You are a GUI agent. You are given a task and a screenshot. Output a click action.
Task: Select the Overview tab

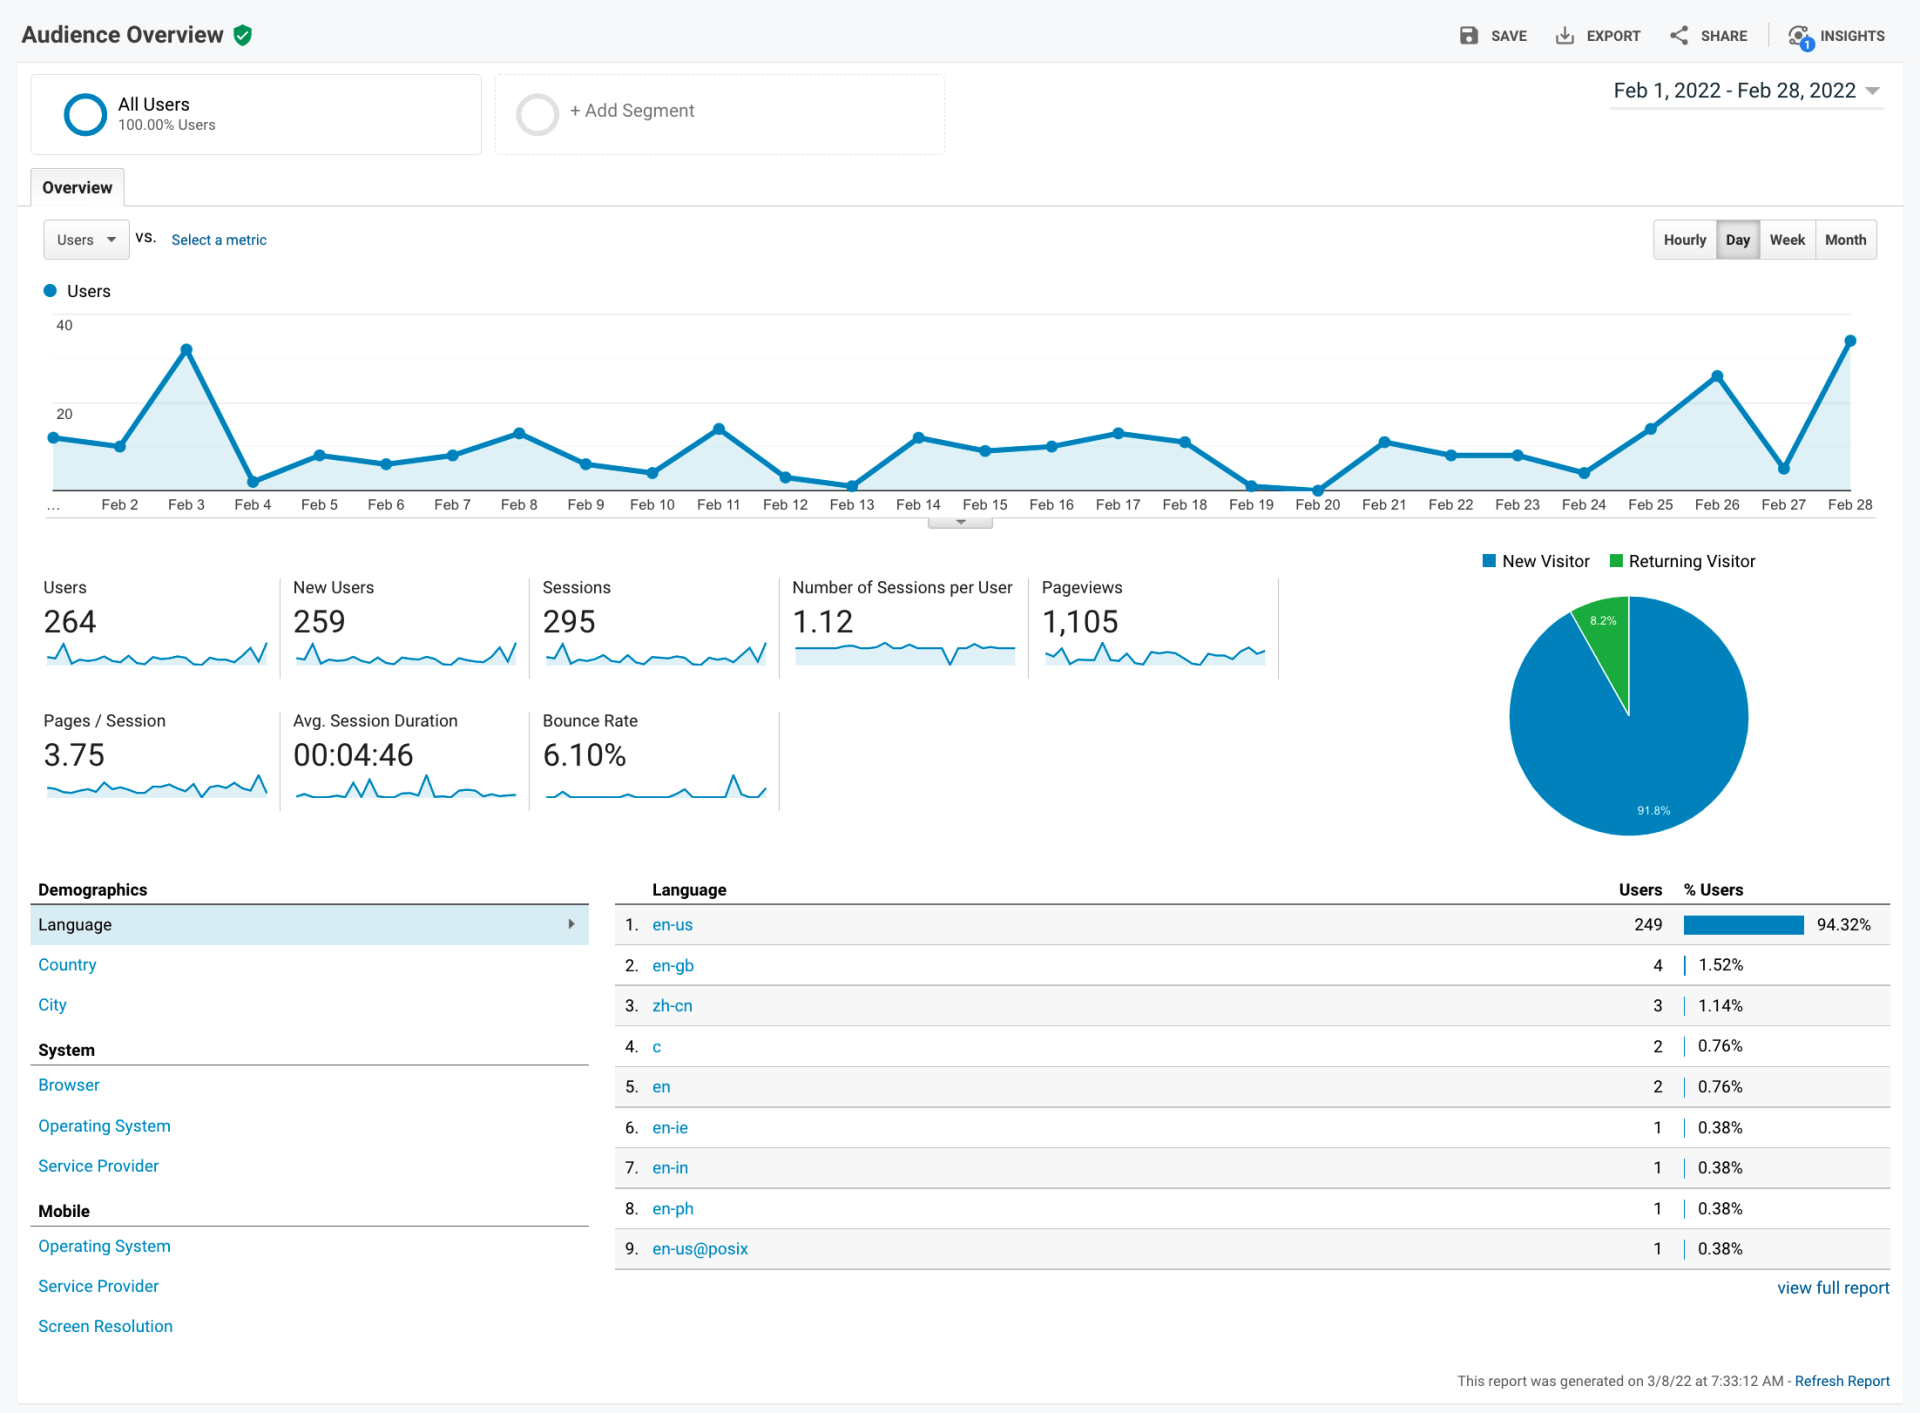pyautogui.click(x=77, y=188)
